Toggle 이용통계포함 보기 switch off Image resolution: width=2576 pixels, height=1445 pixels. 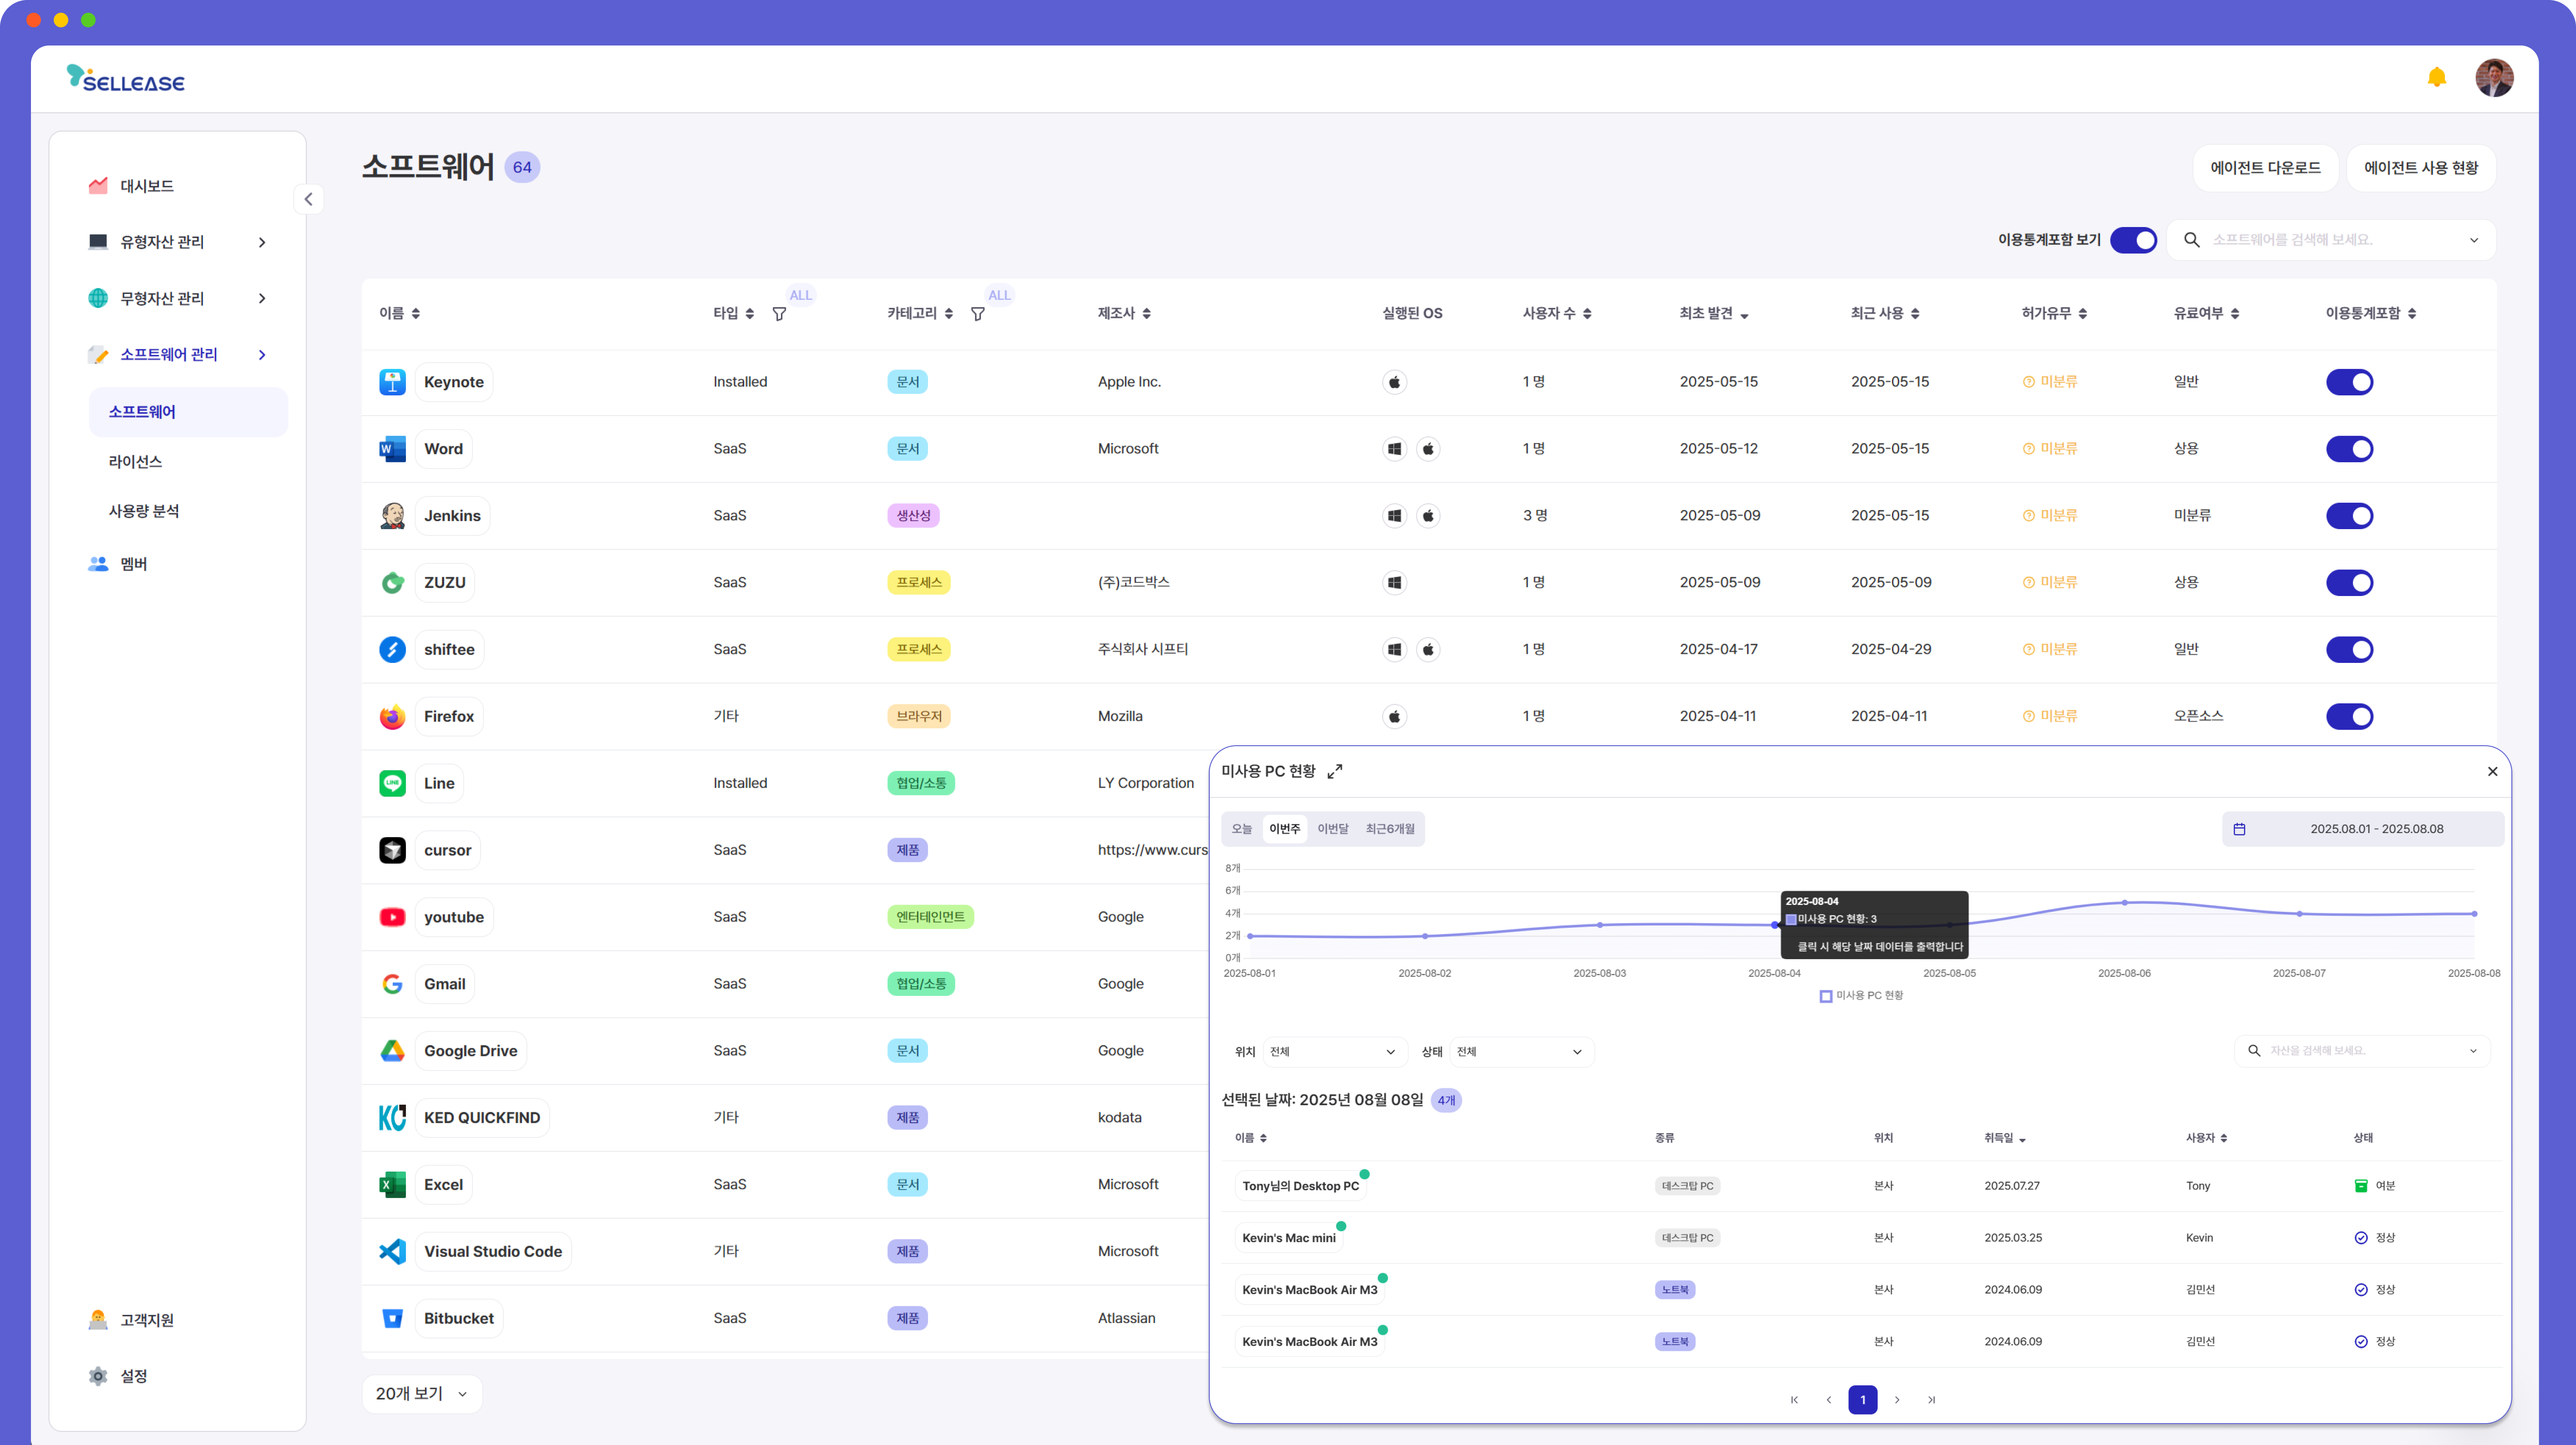(2133, 240)
